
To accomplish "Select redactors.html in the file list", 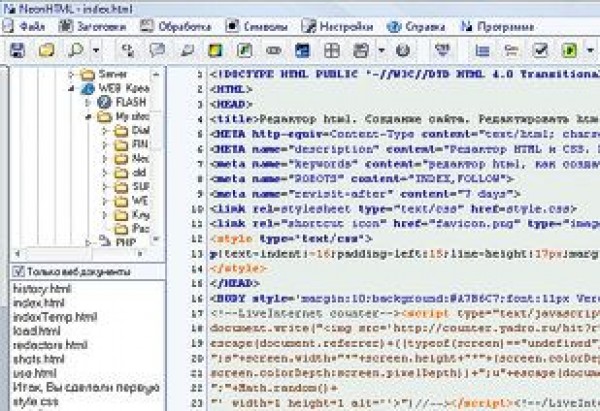I will pos(50,345).
